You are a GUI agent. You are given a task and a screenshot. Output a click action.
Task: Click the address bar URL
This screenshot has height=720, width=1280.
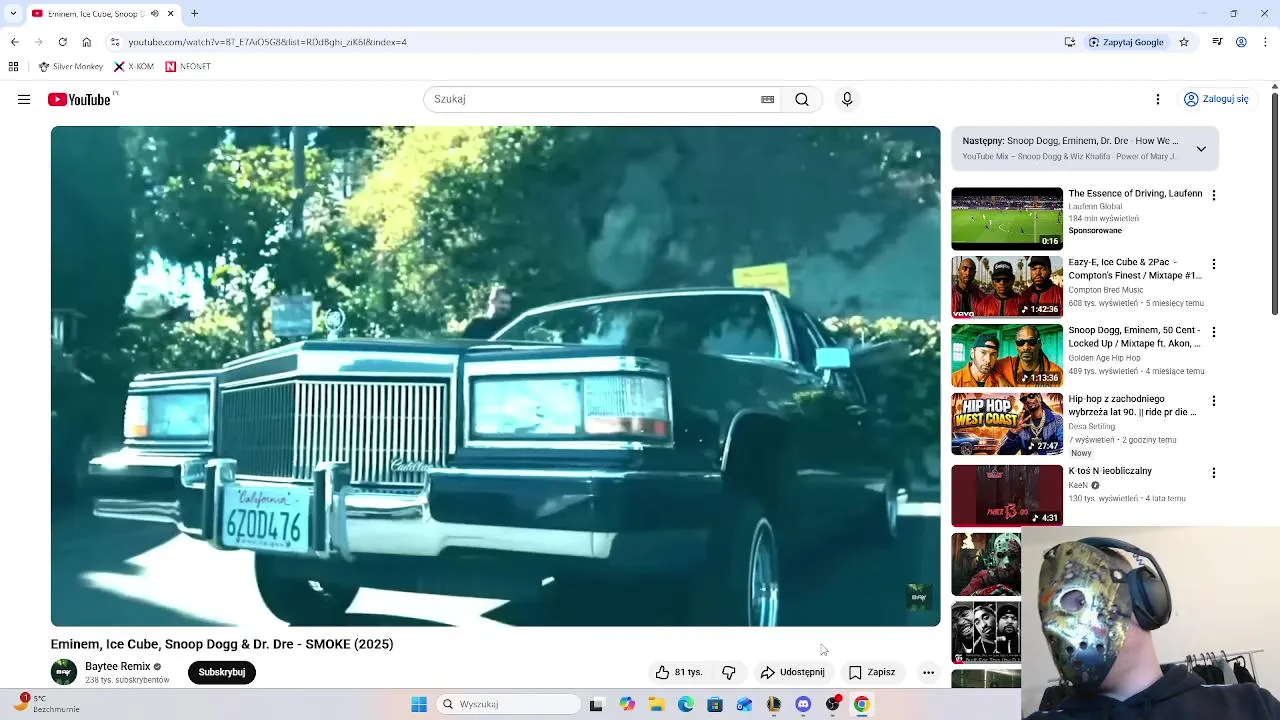click(x=267, y=42)
